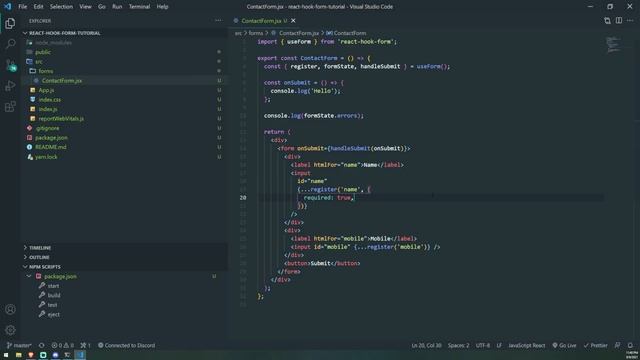This screenshot has height=360, width=640.
Task: Open the Run and Debug view
Action: click(x=10, y=86)
